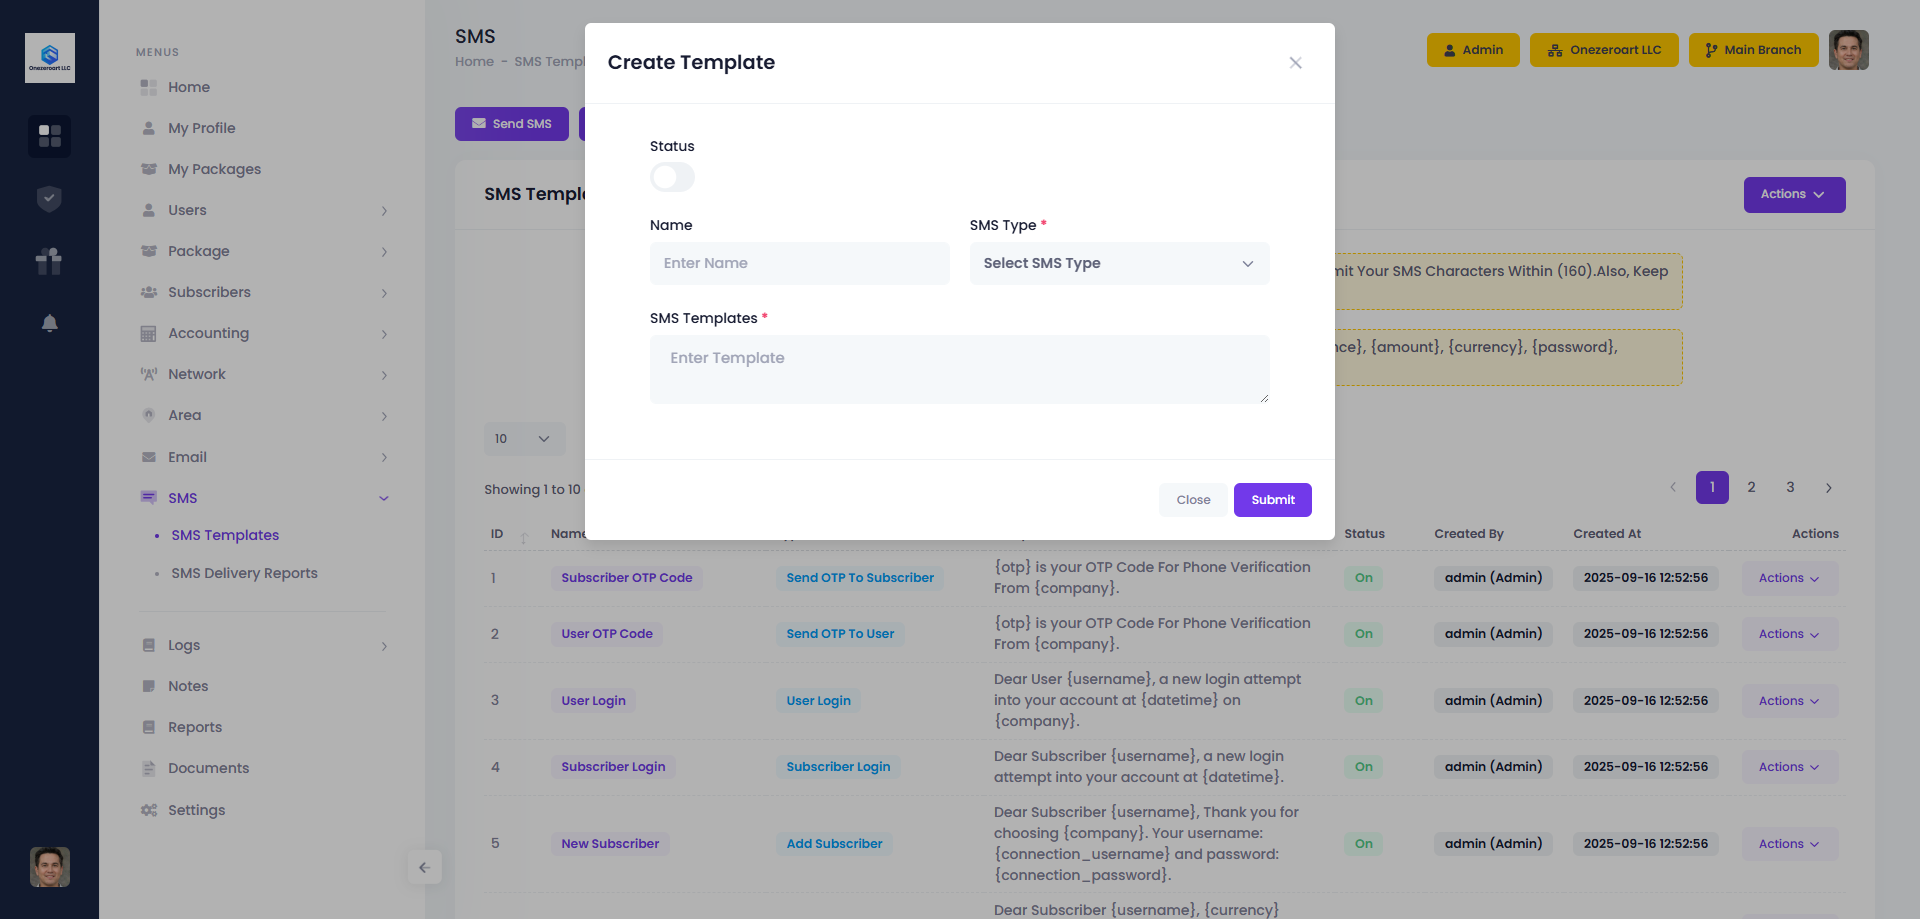Click the Onezeroart LLC logo icon
This screenshot has width=1920, height=919.
click(49, 58)
